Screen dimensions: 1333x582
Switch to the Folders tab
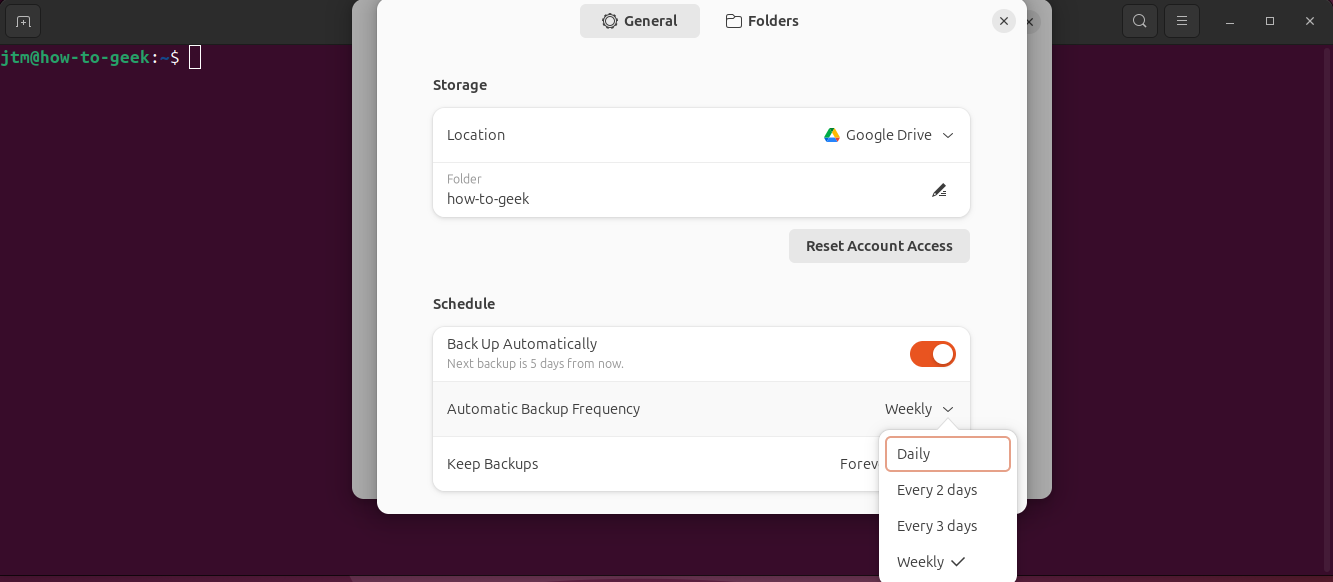(x=762, y=21)
